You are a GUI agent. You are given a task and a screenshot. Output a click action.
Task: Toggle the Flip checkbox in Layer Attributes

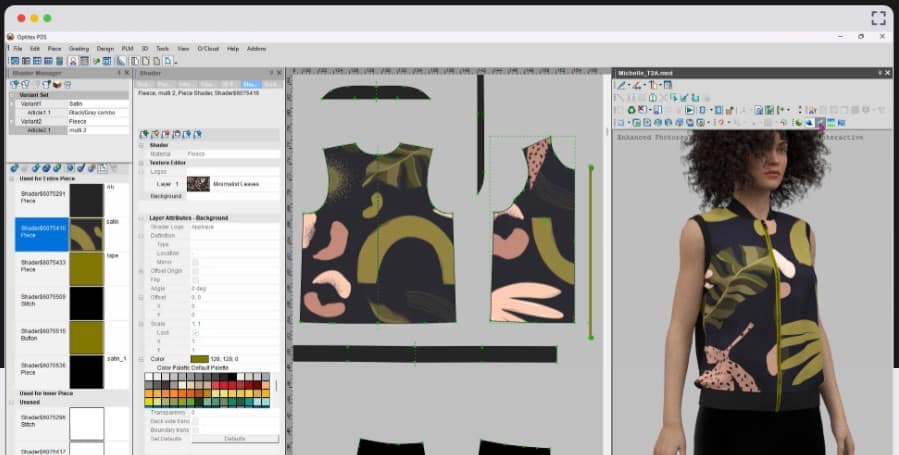tap(195, 280)
